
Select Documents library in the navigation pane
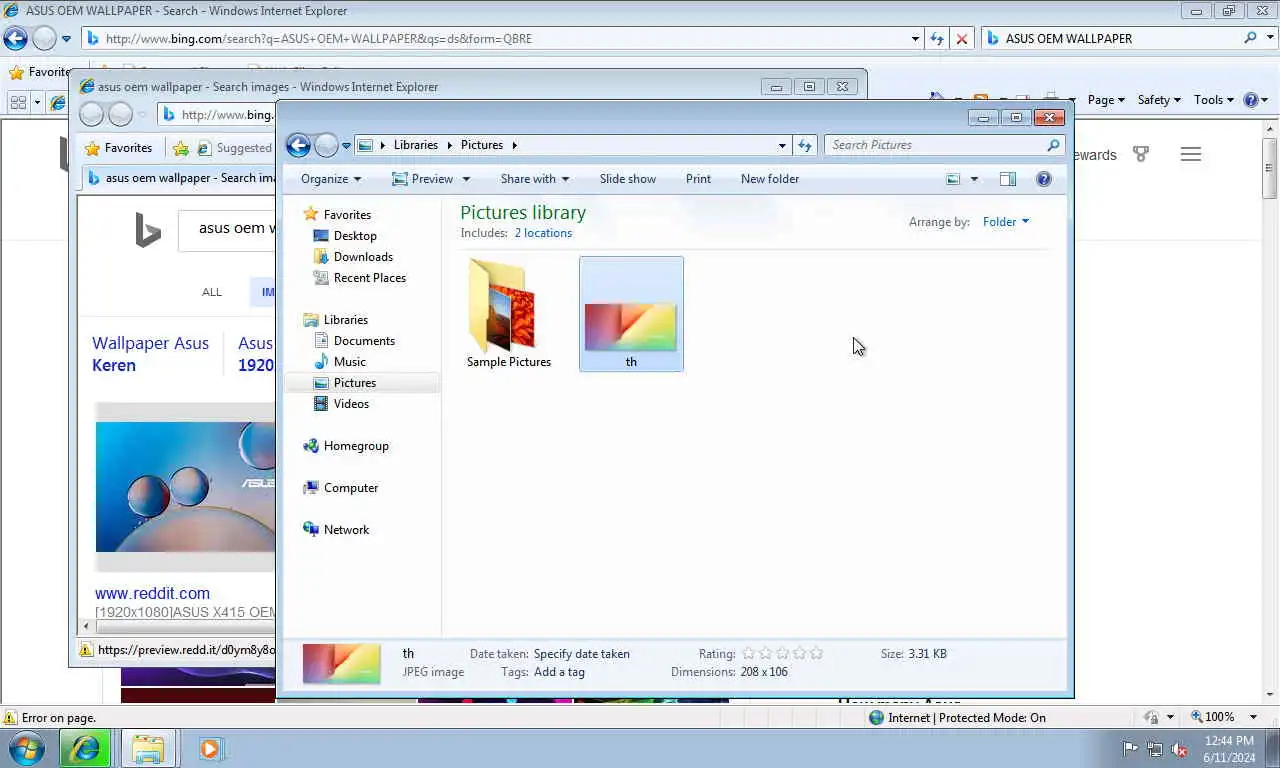pyautogui.click(x=364, y=341)
